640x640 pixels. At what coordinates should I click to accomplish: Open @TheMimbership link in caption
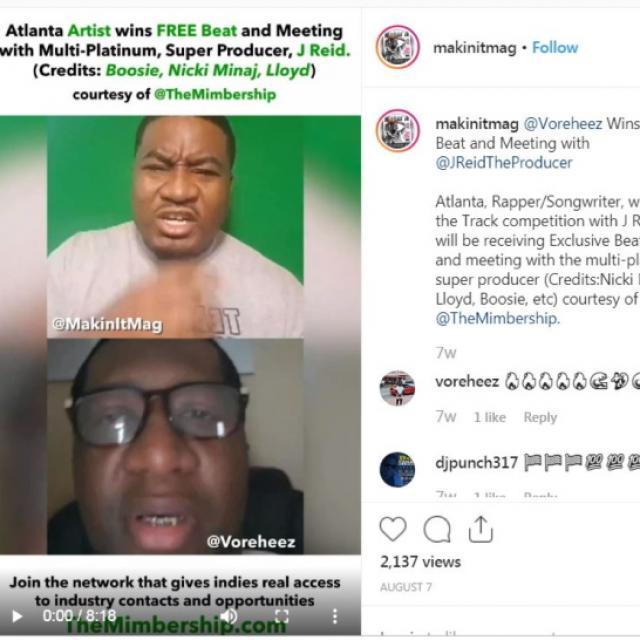coord(498,318)
